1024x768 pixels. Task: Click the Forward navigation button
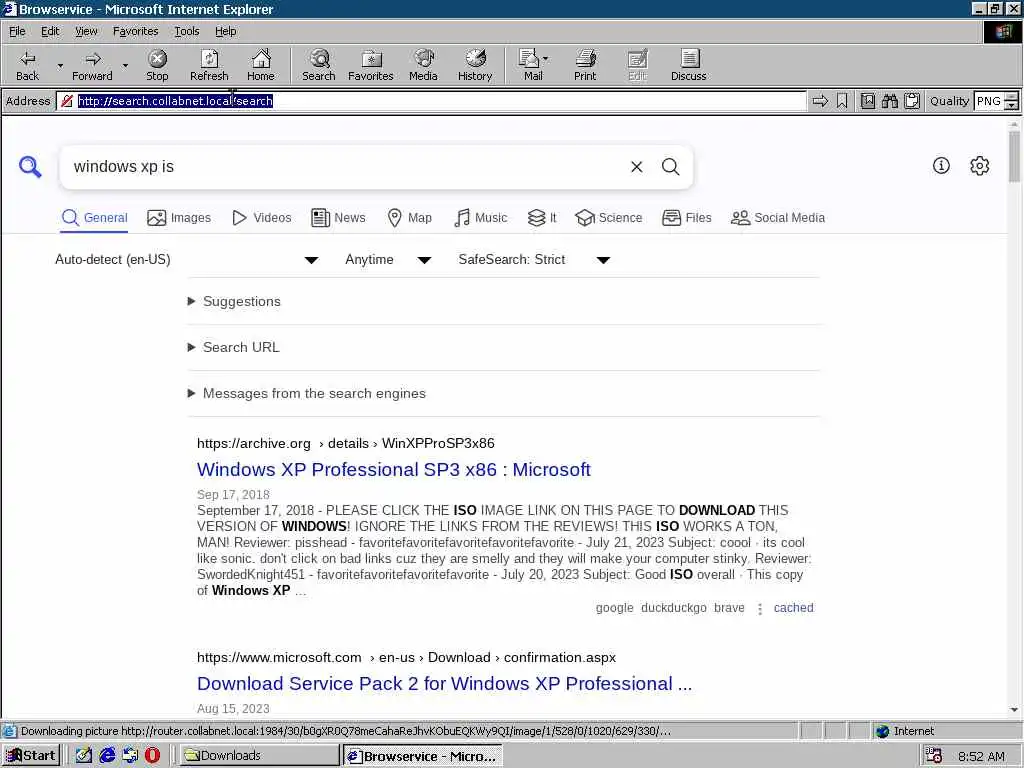point(92,65)
